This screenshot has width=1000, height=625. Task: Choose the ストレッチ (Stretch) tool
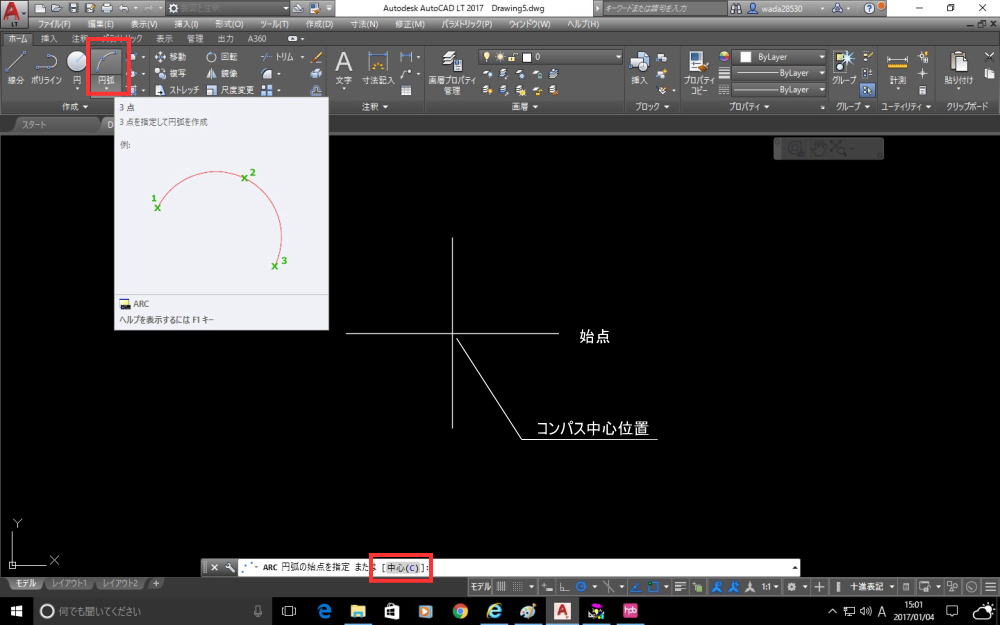pyautogui.click(x=177, y=90)
